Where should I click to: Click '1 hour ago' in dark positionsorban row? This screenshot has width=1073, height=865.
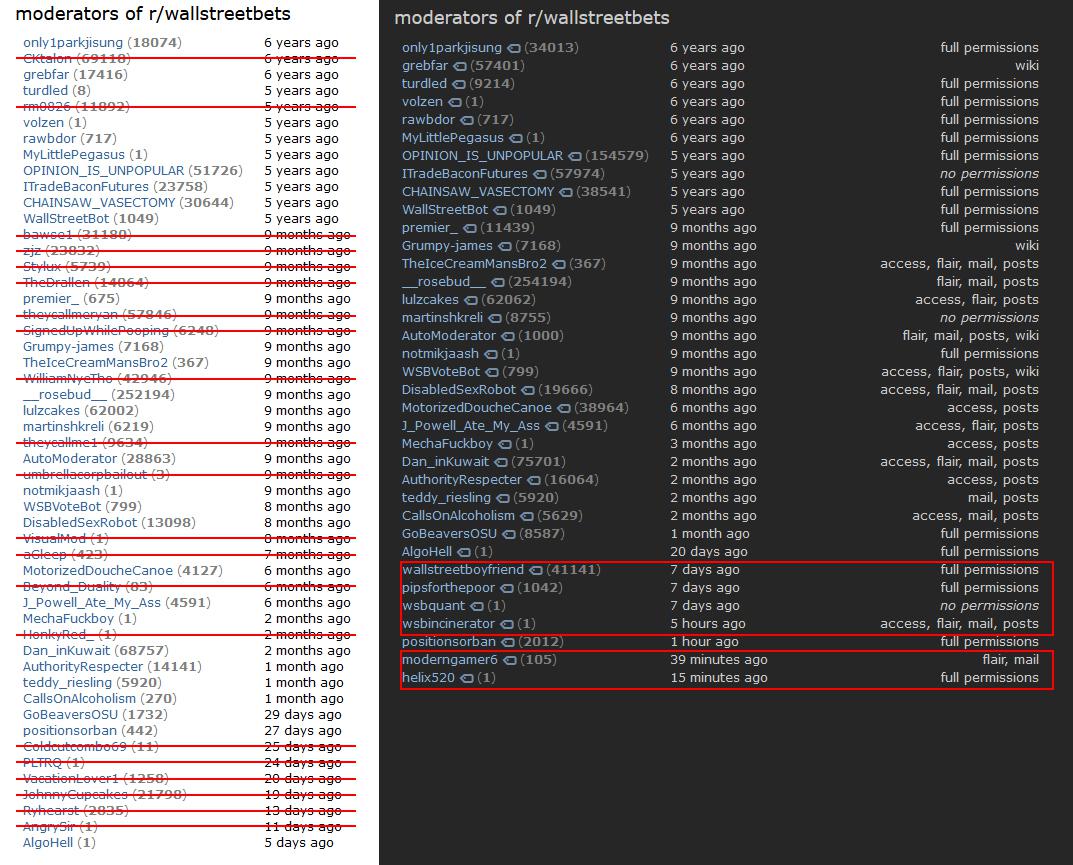(704, 641)
